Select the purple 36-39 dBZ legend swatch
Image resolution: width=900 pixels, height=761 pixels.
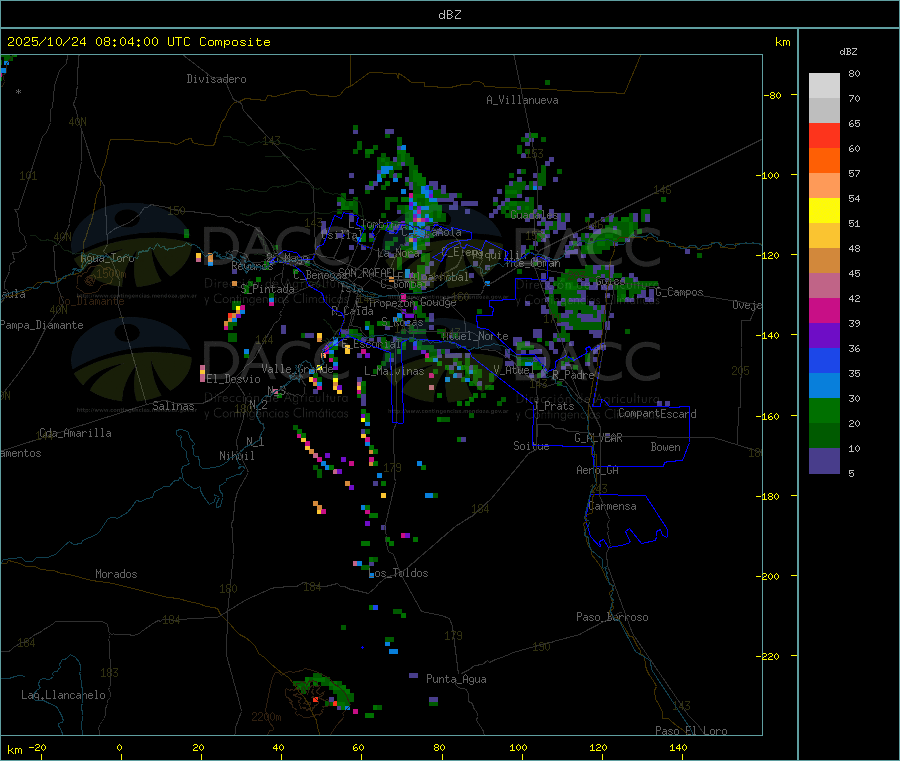(x=824, y=336)
